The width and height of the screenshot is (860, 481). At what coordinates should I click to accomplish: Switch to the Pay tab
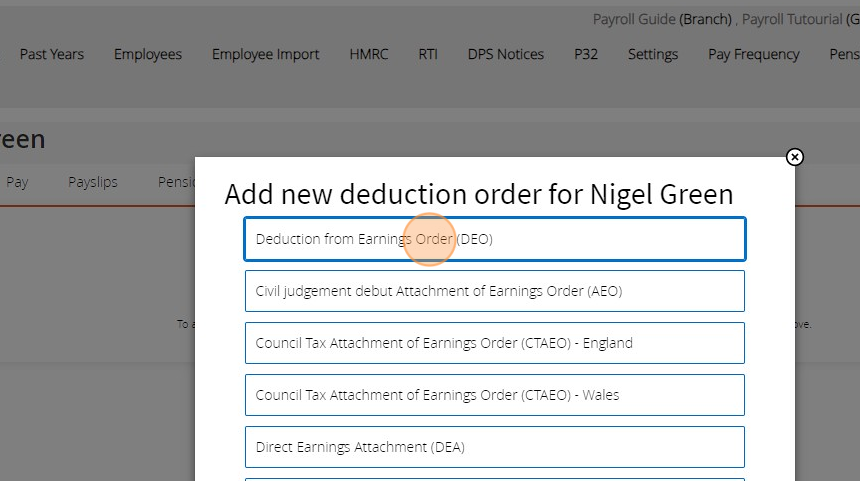click(17, 182)
